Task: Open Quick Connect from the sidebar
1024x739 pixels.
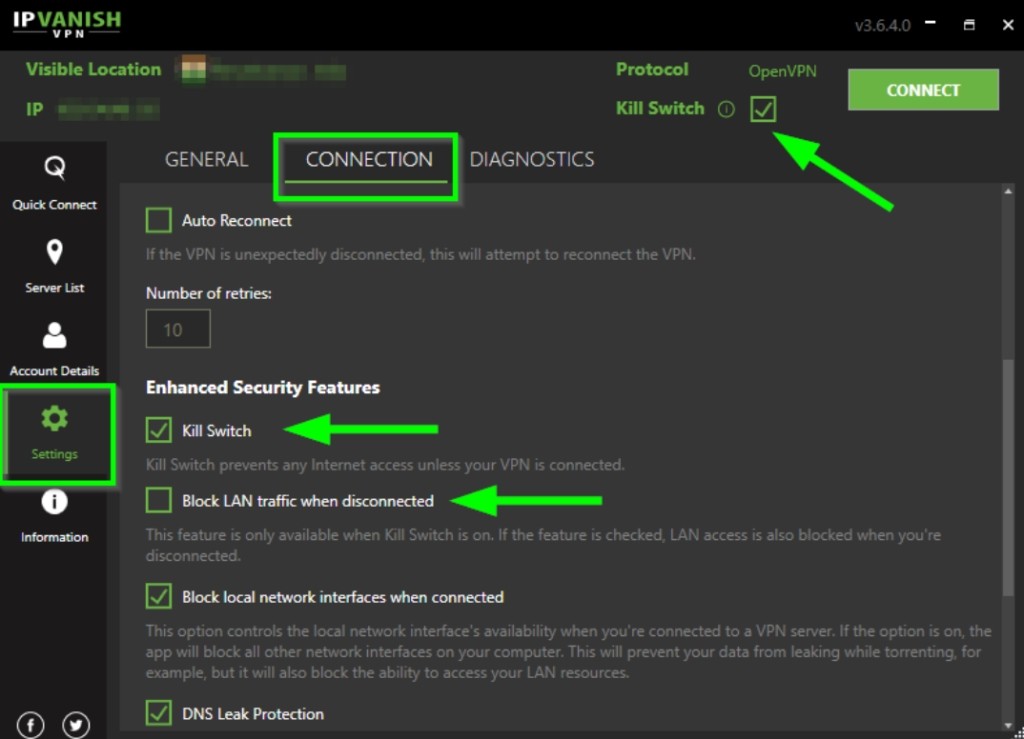Action: pyautogui.click(x=54, y=183)
